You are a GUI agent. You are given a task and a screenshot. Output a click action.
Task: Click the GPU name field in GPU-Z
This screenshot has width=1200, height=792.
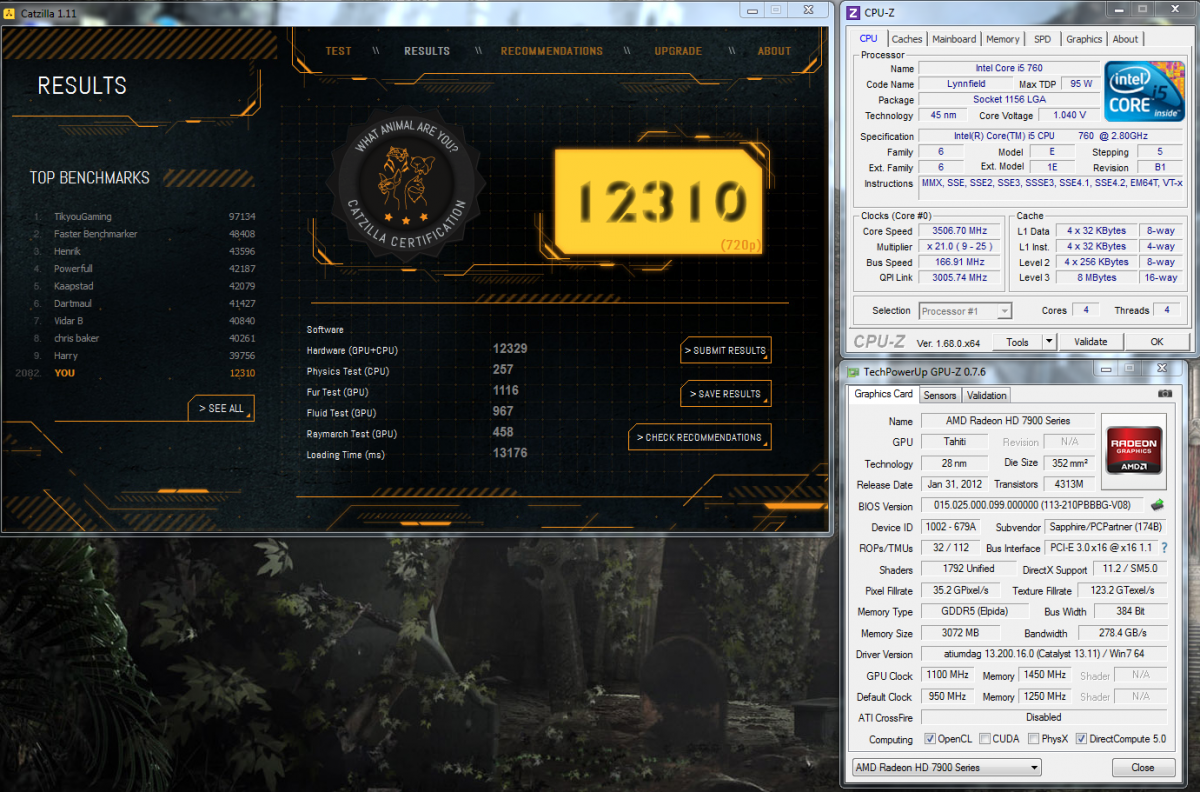tap(1006, 421)
